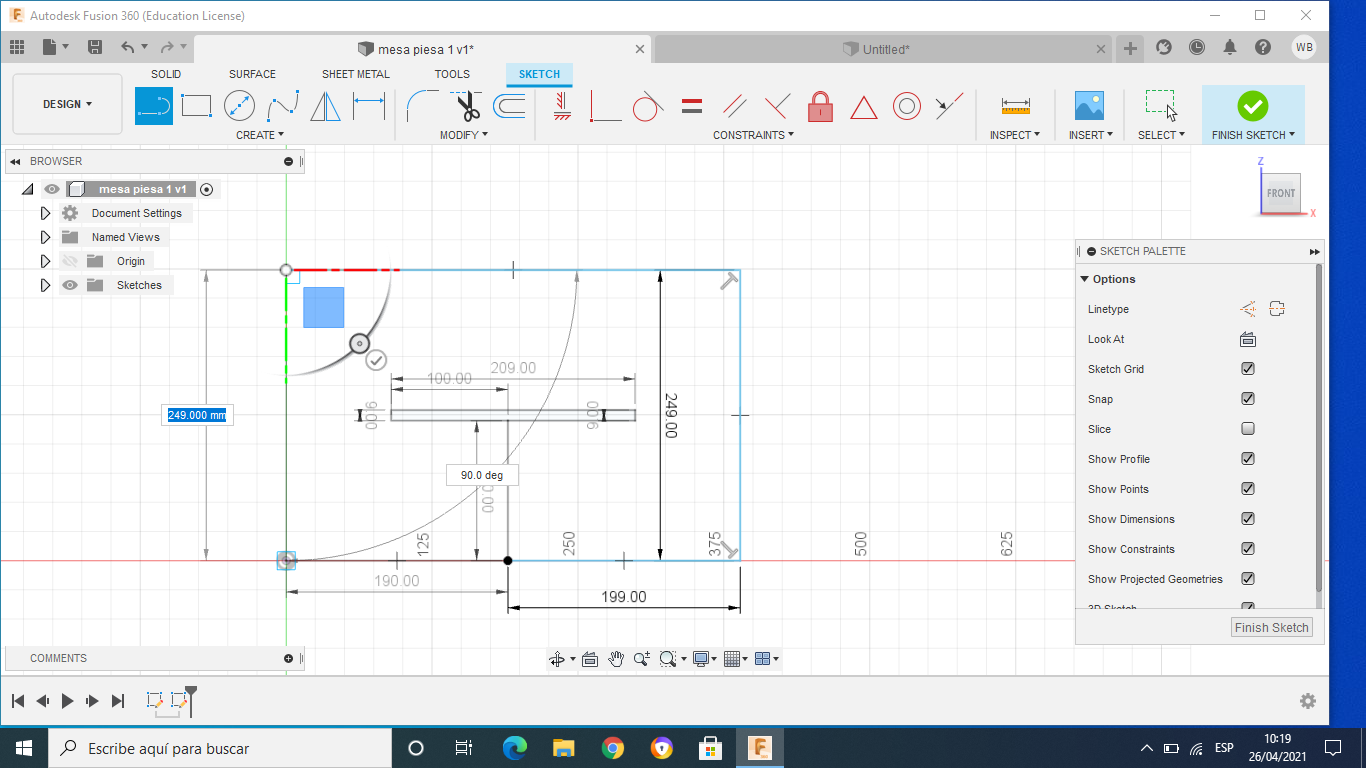Apply the Perpendicular constraint

[777, 105]
